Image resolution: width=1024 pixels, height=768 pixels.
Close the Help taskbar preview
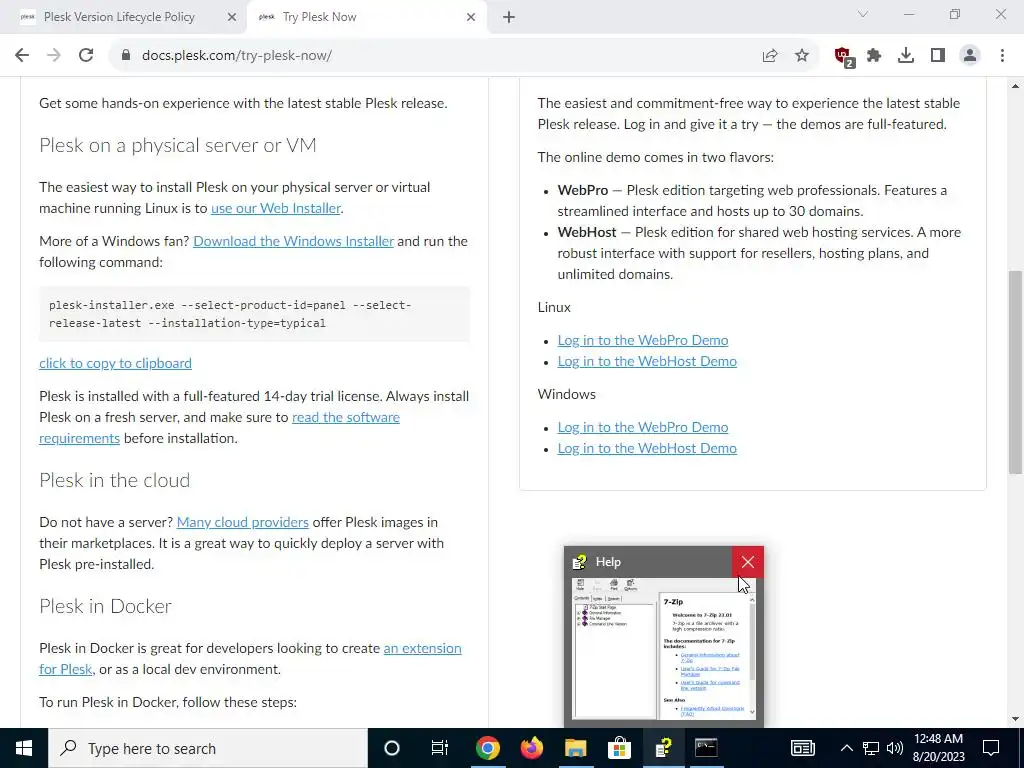coord(748,562)
